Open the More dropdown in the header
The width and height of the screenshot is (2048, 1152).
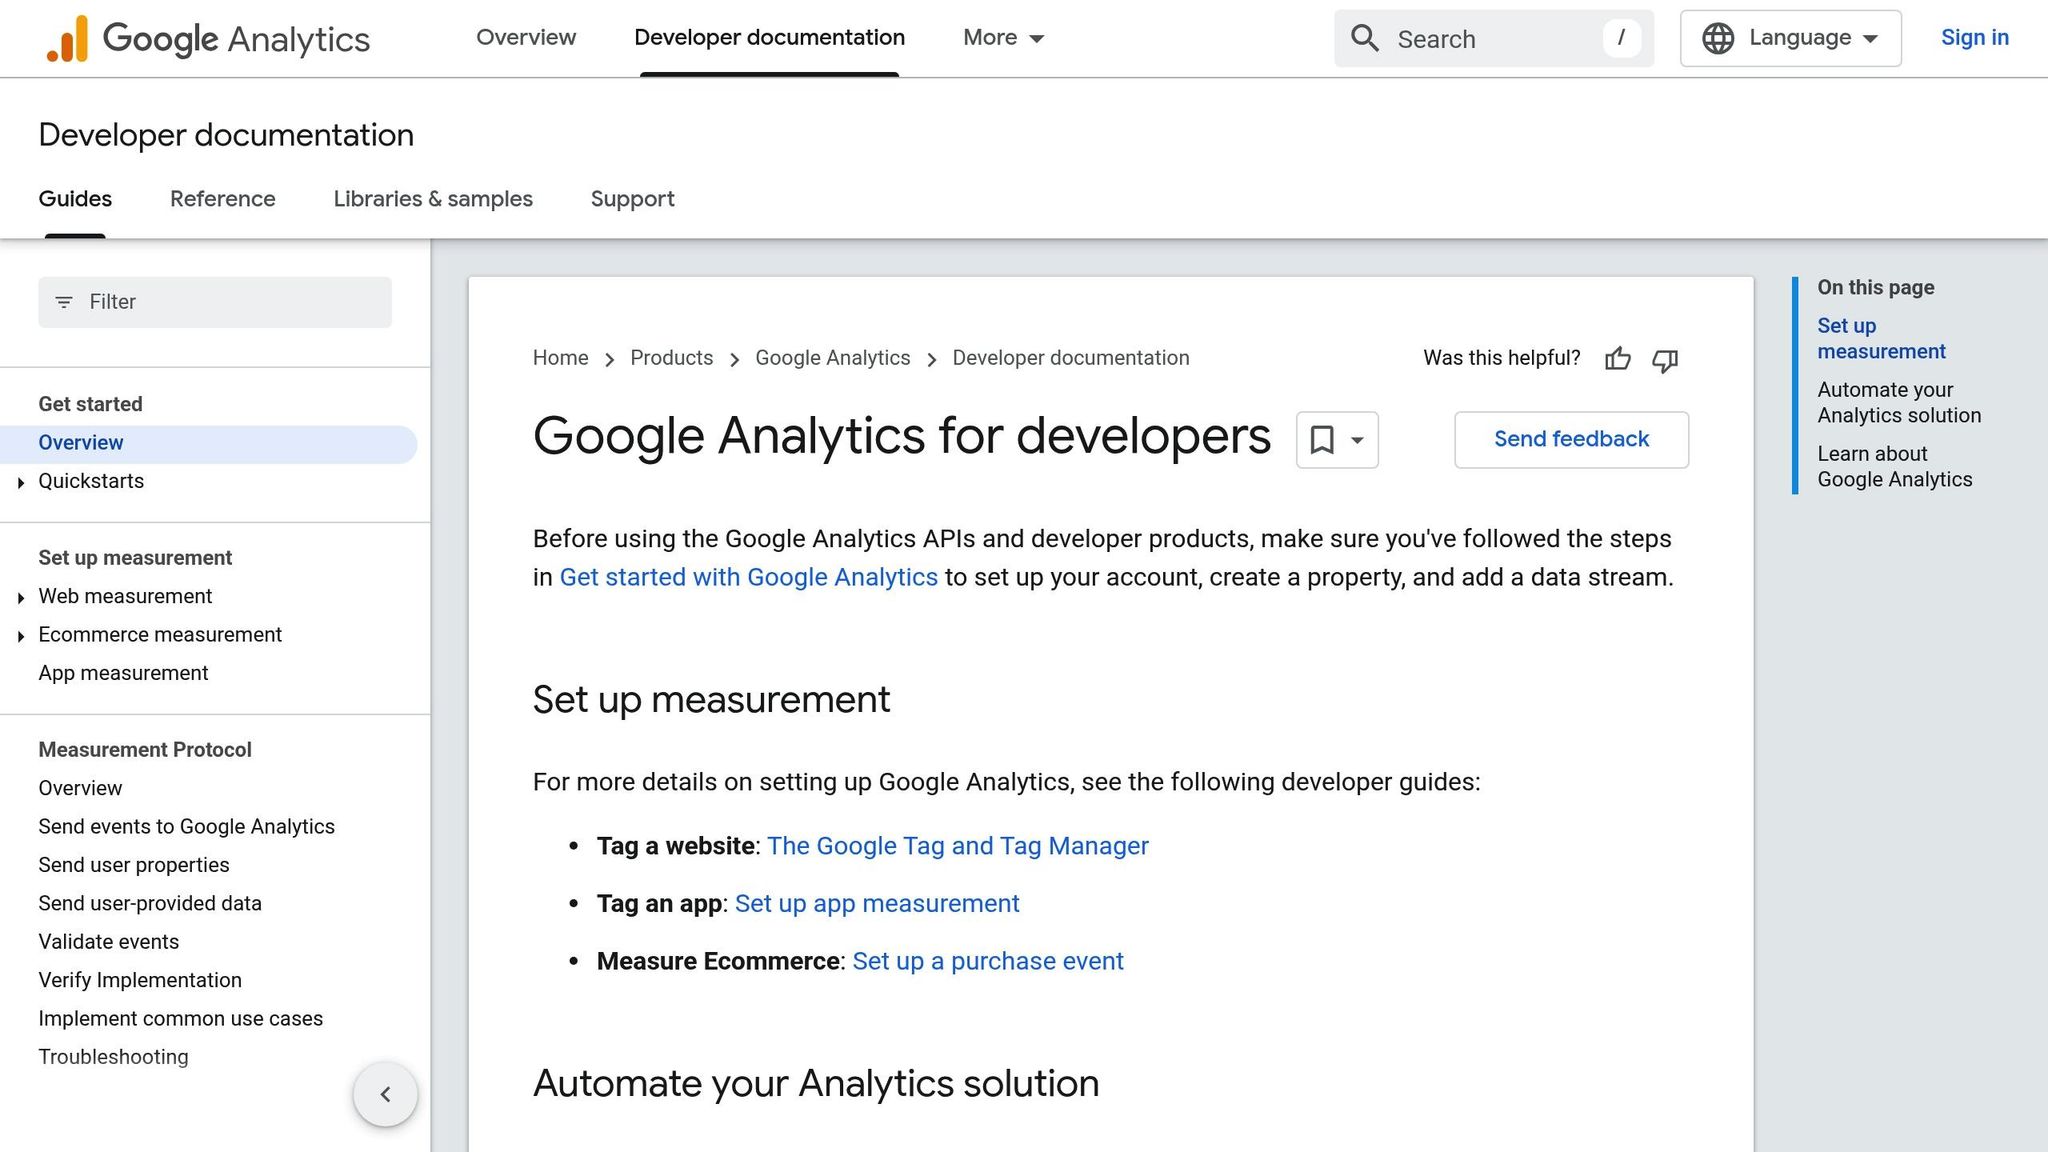coord(1002,38)
